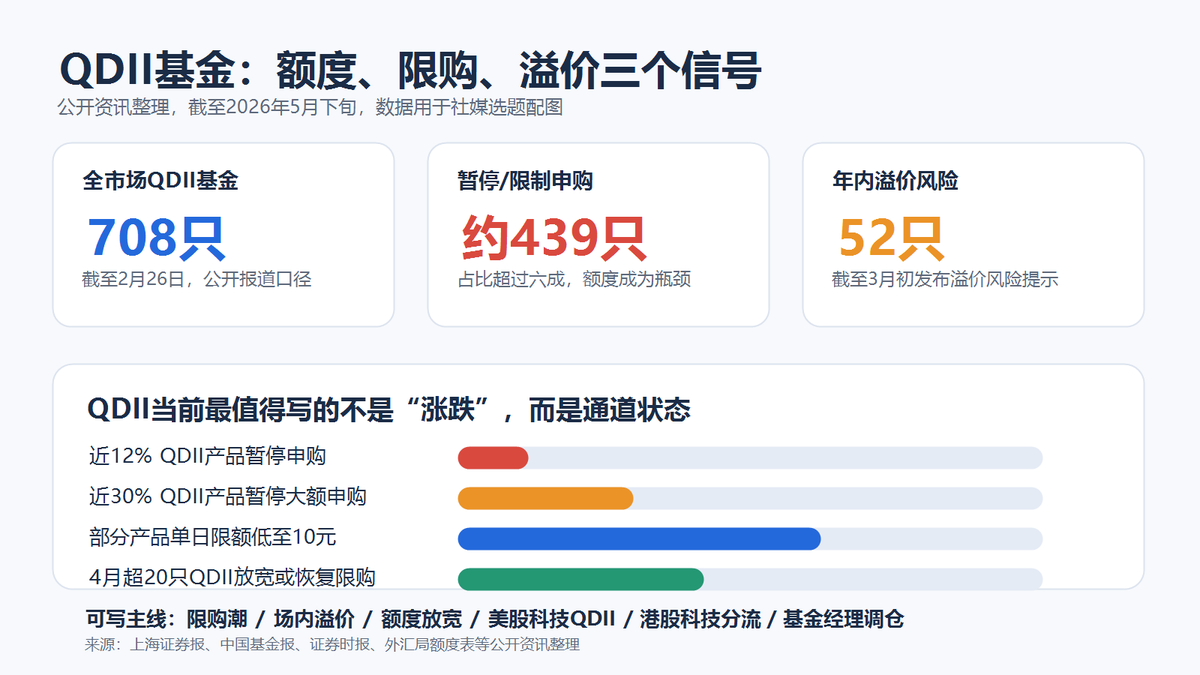Click the caption '截至3月初发布溢价风险提示'
Viewport: 1200px width, 675px height.
945,279
